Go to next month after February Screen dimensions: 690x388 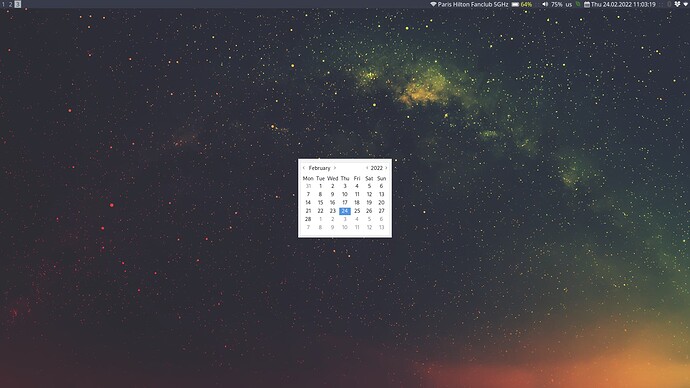pos(335,168)
